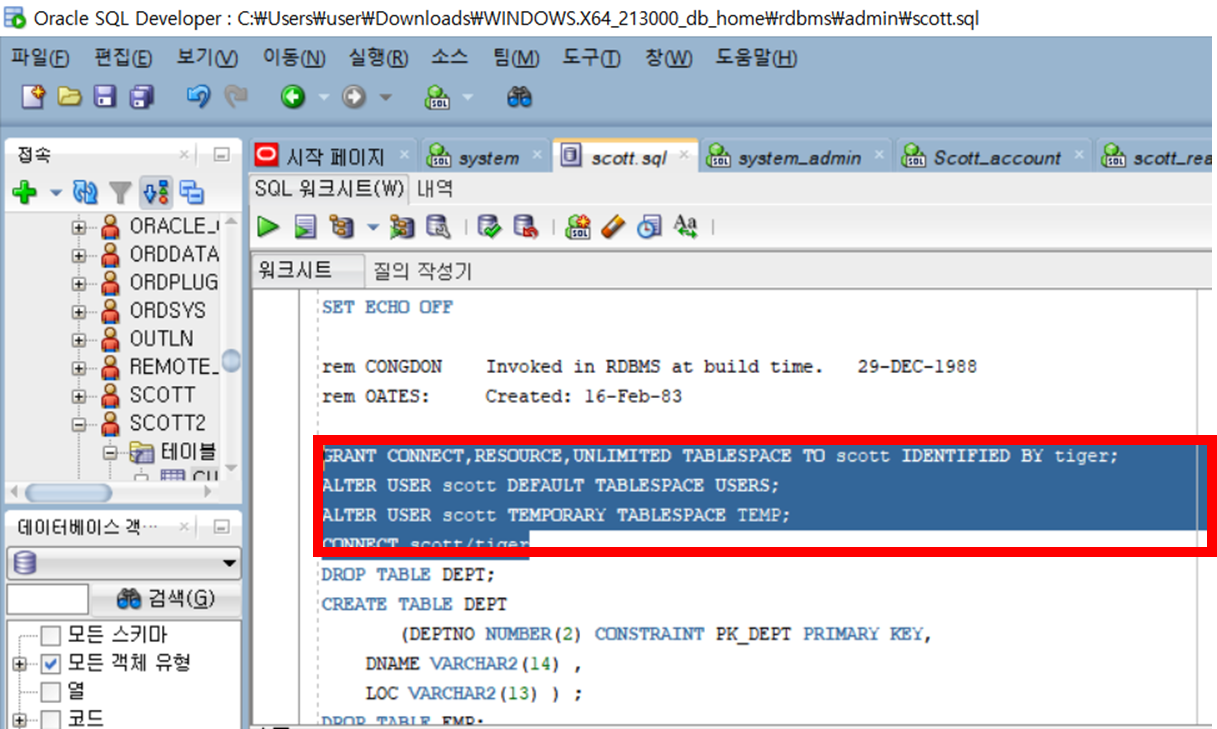1217x729 pixels.
Task: Open a SQL worksheet with the main toolbar SQL icon
Action: 437,97
